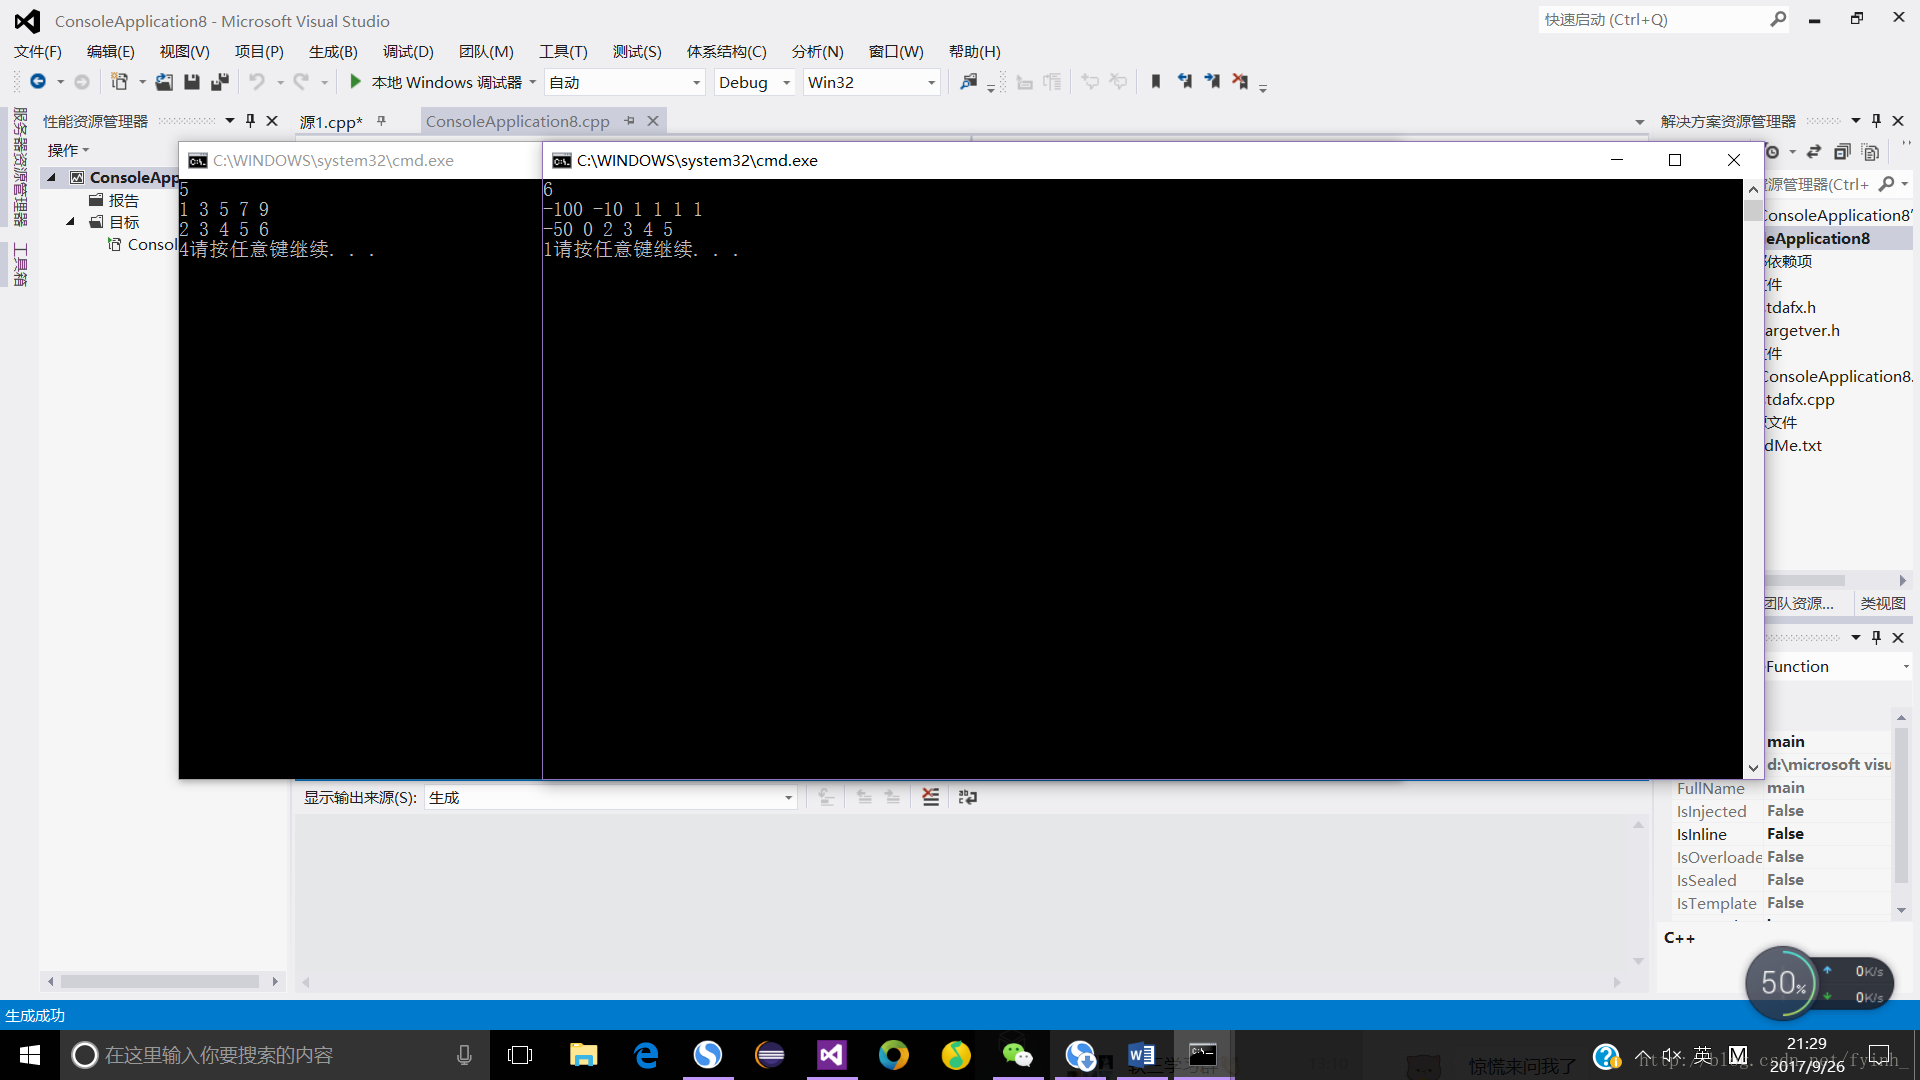Click the Save icon in toolbar
This screenshot has width=1920, height=1080.
coord(192,82)
